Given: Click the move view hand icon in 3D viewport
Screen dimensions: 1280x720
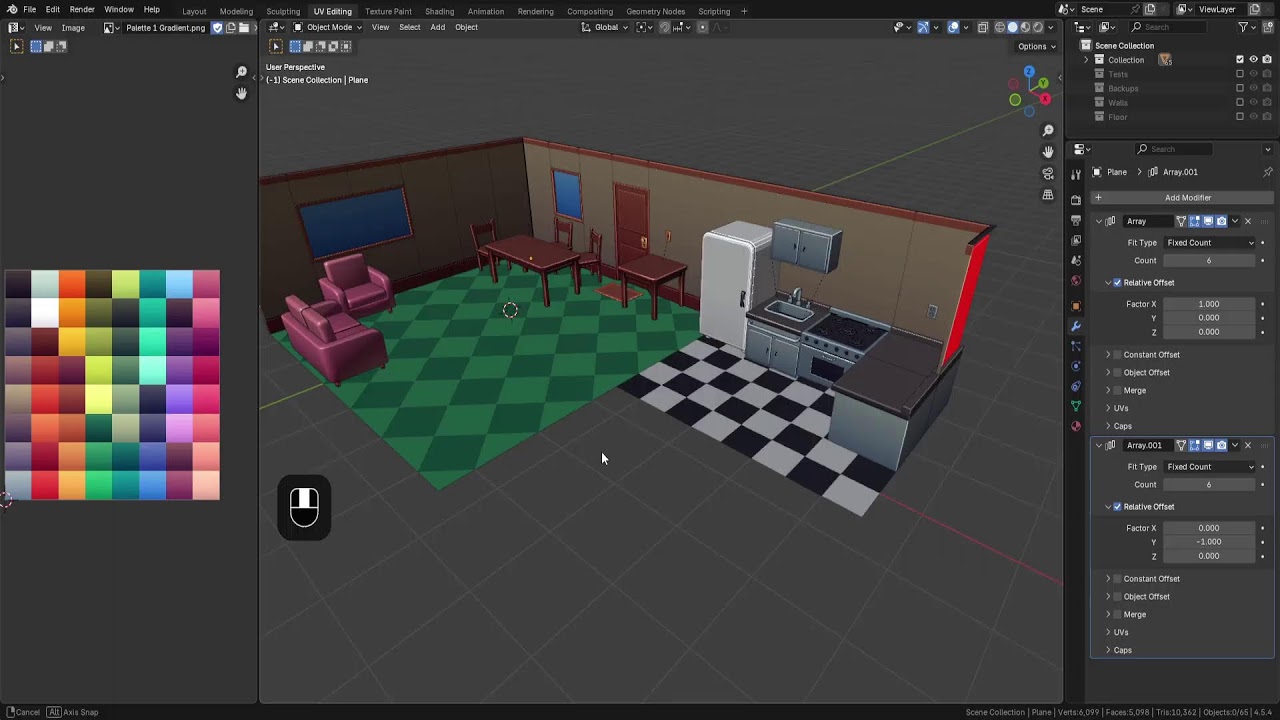Looking at the screenshot, I should (x=1048, y=152).
